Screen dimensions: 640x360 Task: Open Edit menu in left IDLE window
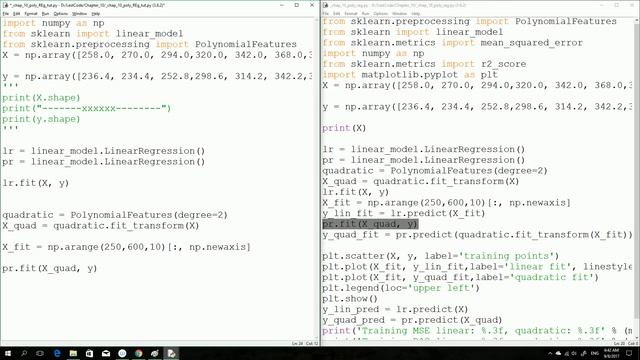tap(16, 13)
